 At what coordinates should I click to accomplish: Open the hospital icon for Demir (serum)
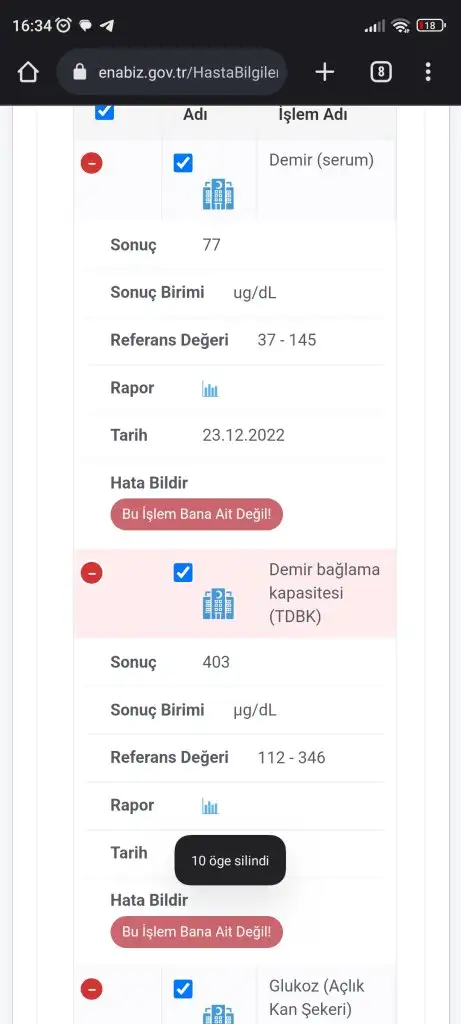218,194
